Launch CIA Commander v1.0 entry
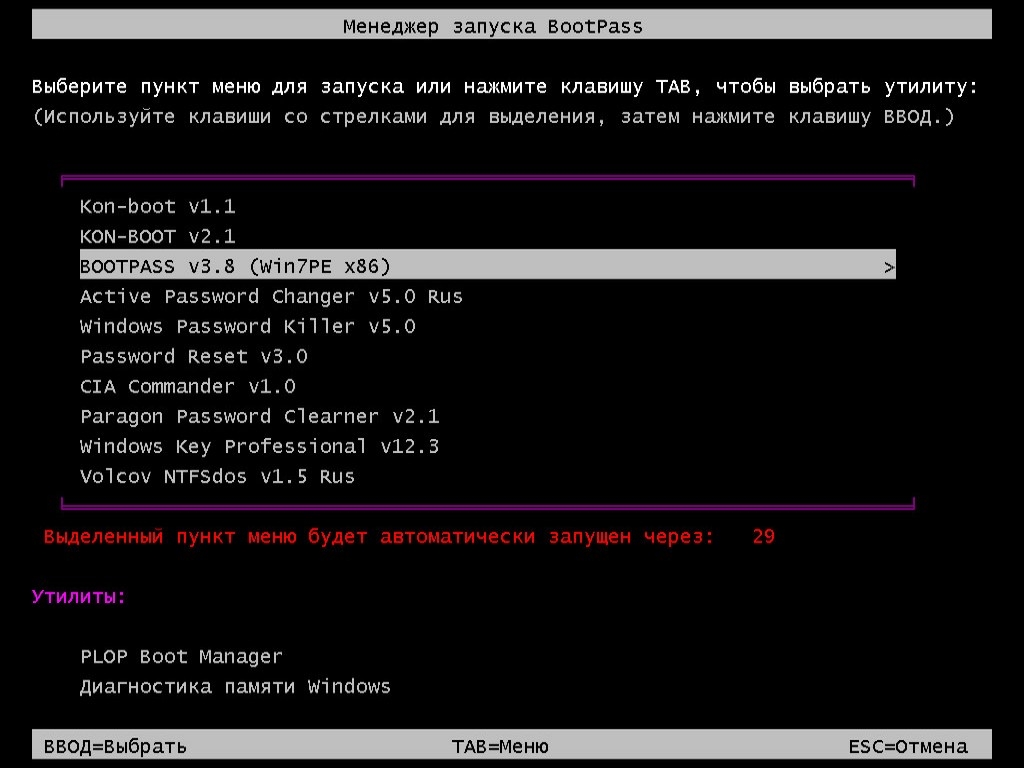This screenshot has width=1024, height=768. pos(187,387)
